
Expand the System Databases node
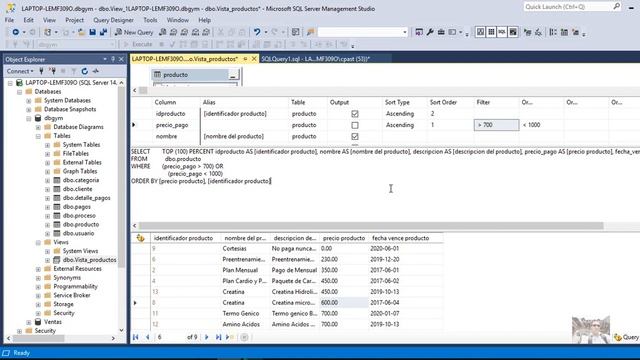coord(29,100)
